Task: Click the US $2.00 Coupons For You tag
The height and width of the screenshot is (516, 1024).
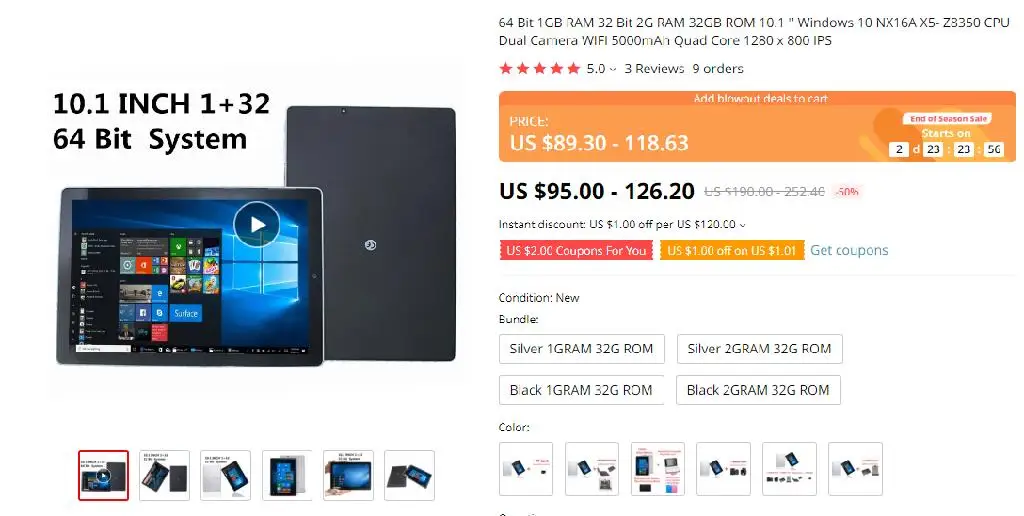Action: pyautogui.click(x=576, y=251)
